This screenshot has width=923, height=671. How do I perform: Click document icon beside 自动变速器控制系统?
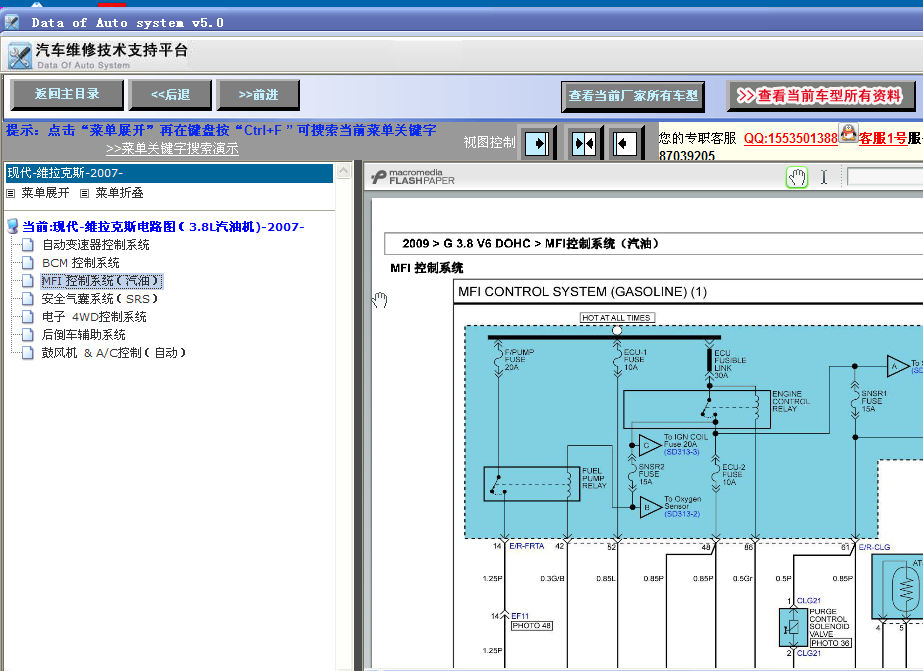coord(28,245)
